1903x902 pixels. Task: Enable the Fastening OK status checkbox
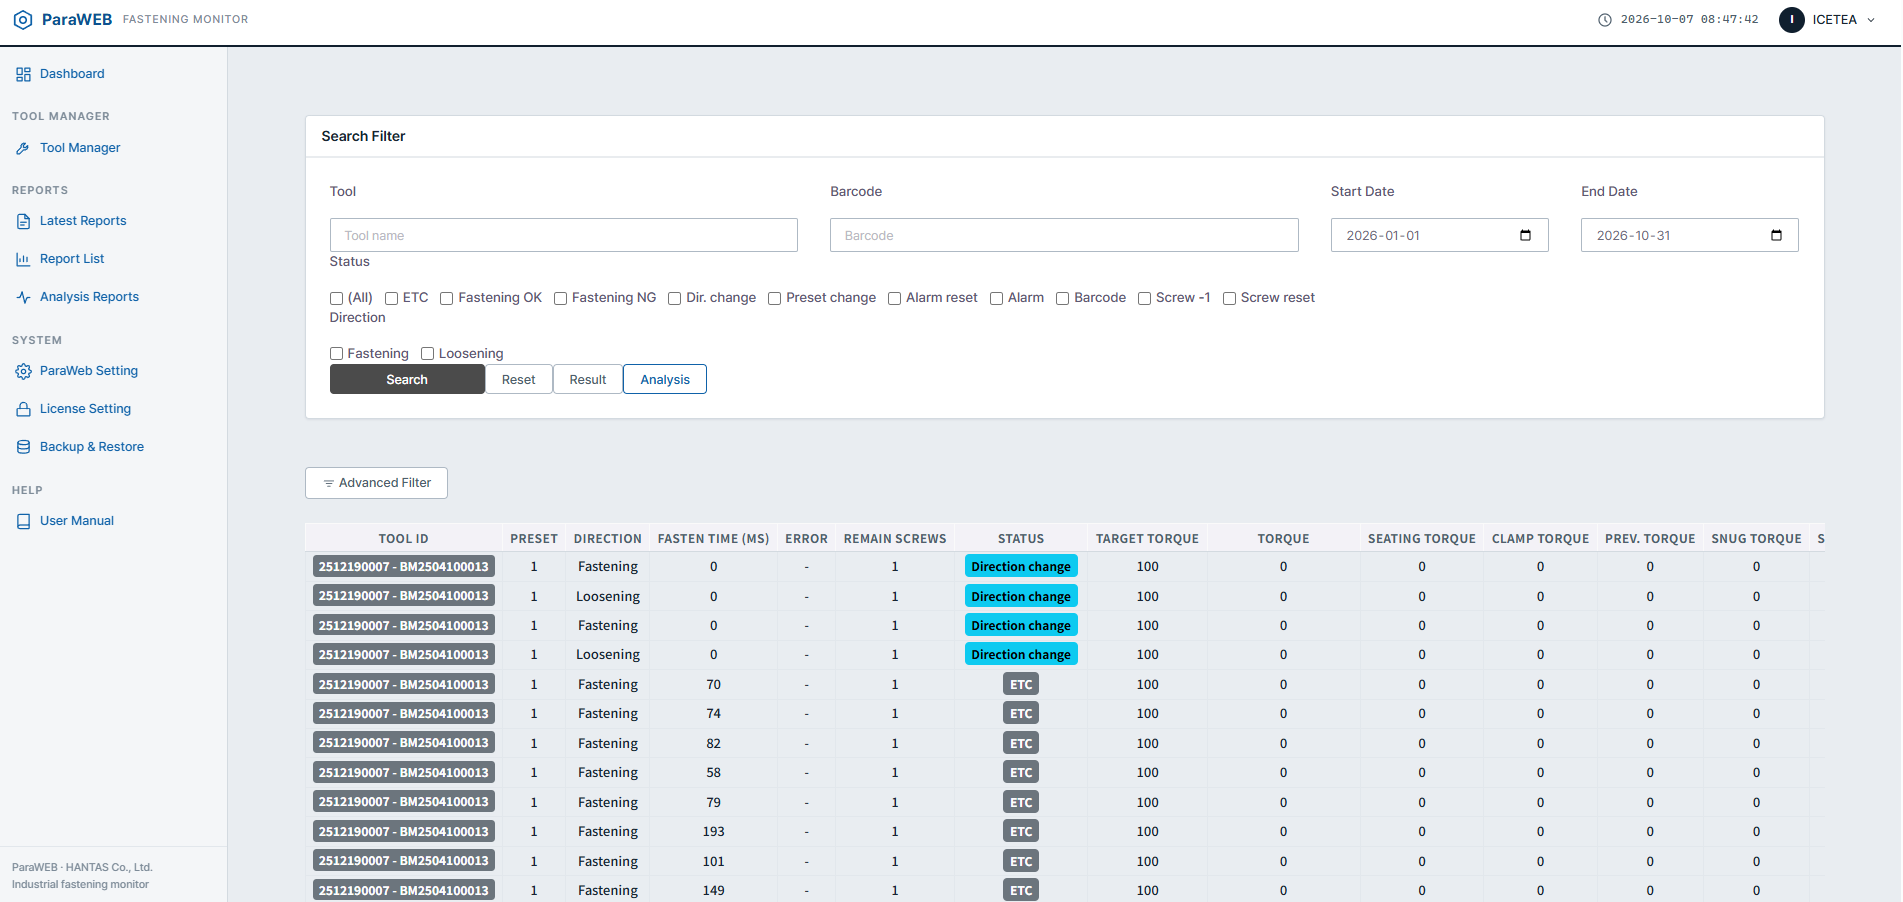pyautogui.click(x=447, y=298)
